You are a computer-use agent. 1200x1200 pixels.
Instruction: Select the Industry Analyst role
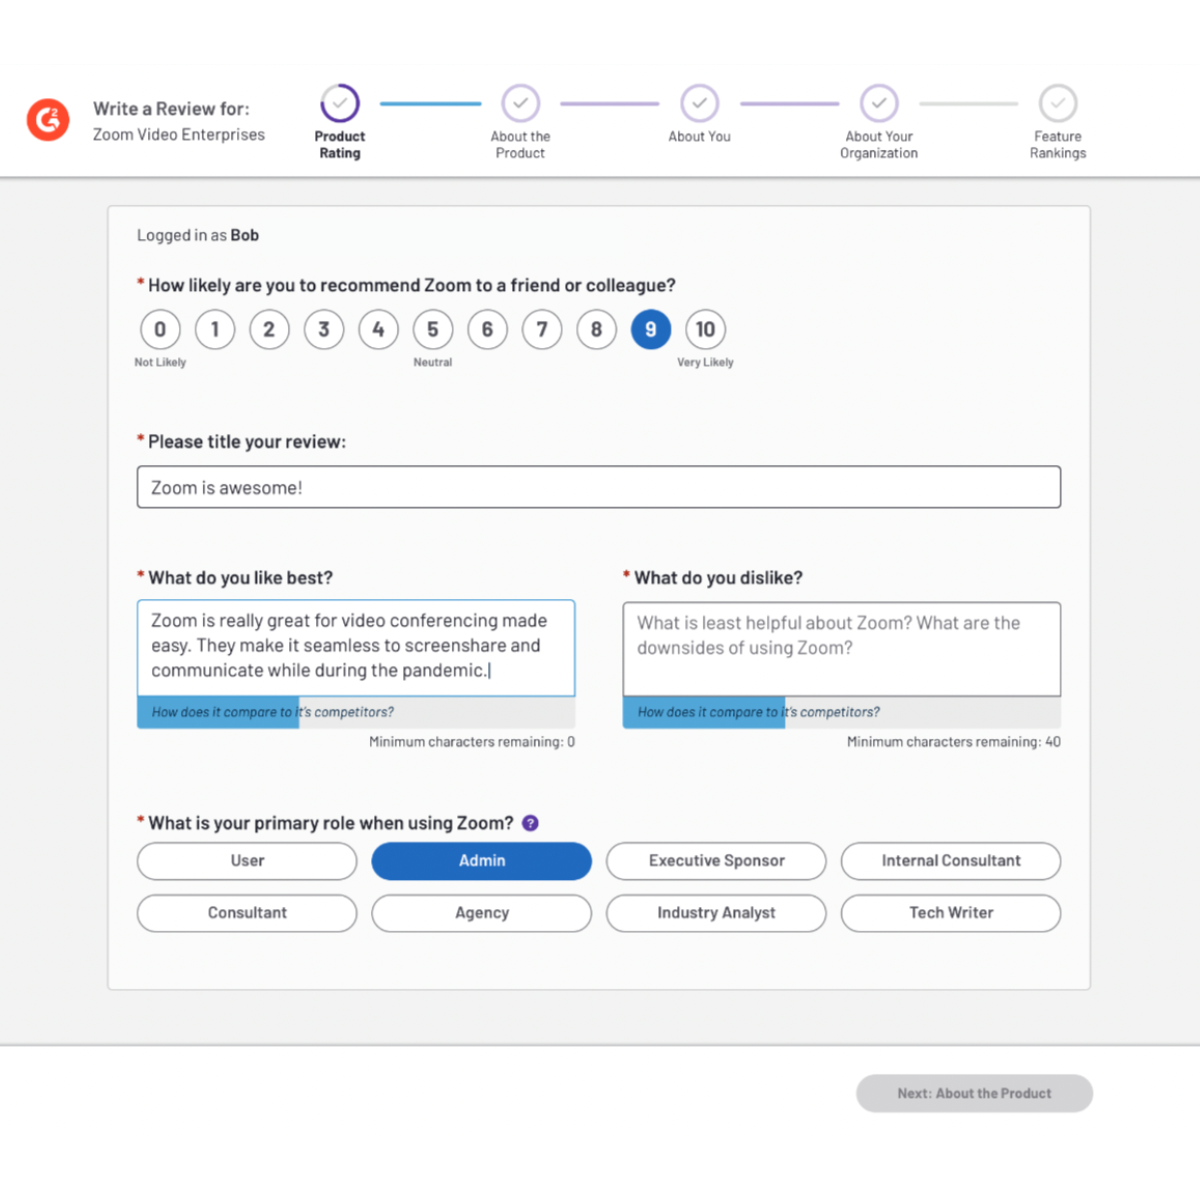716,913
